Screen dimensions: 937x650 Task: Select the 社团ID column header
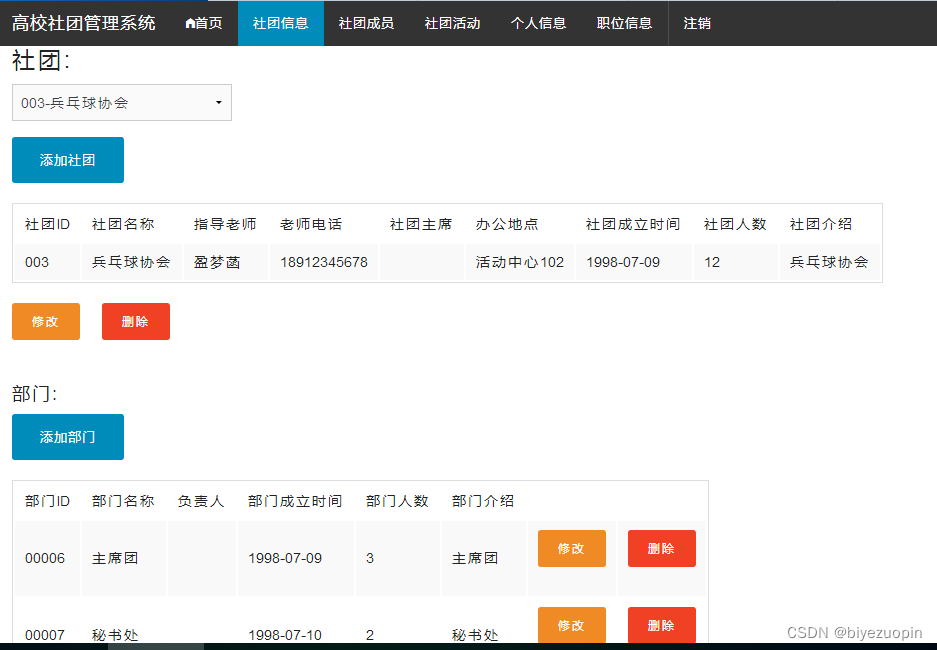pyautogui.click(x=47, y=224)
